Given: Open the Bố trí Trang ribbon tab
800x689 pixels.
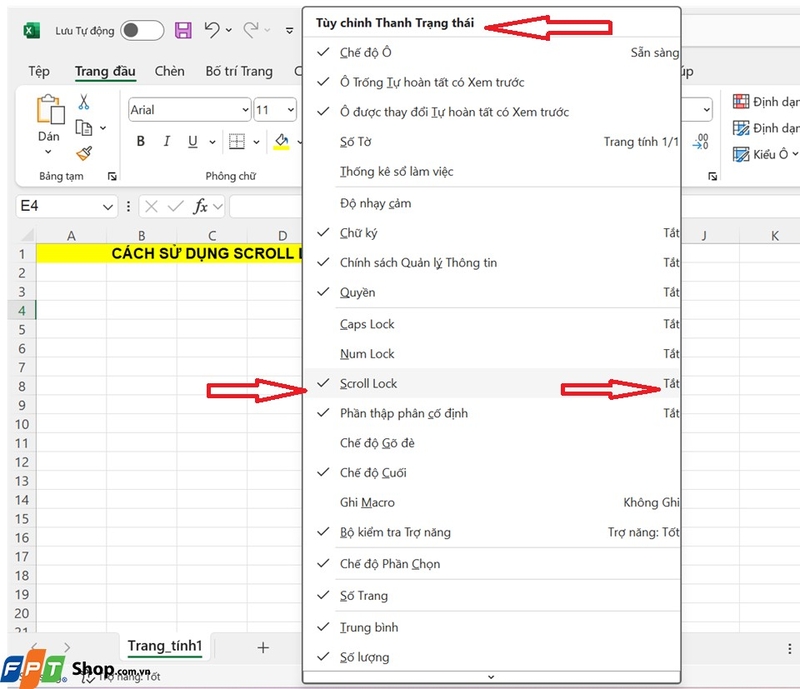Looking at the screenshot, I should click(239, 71).
